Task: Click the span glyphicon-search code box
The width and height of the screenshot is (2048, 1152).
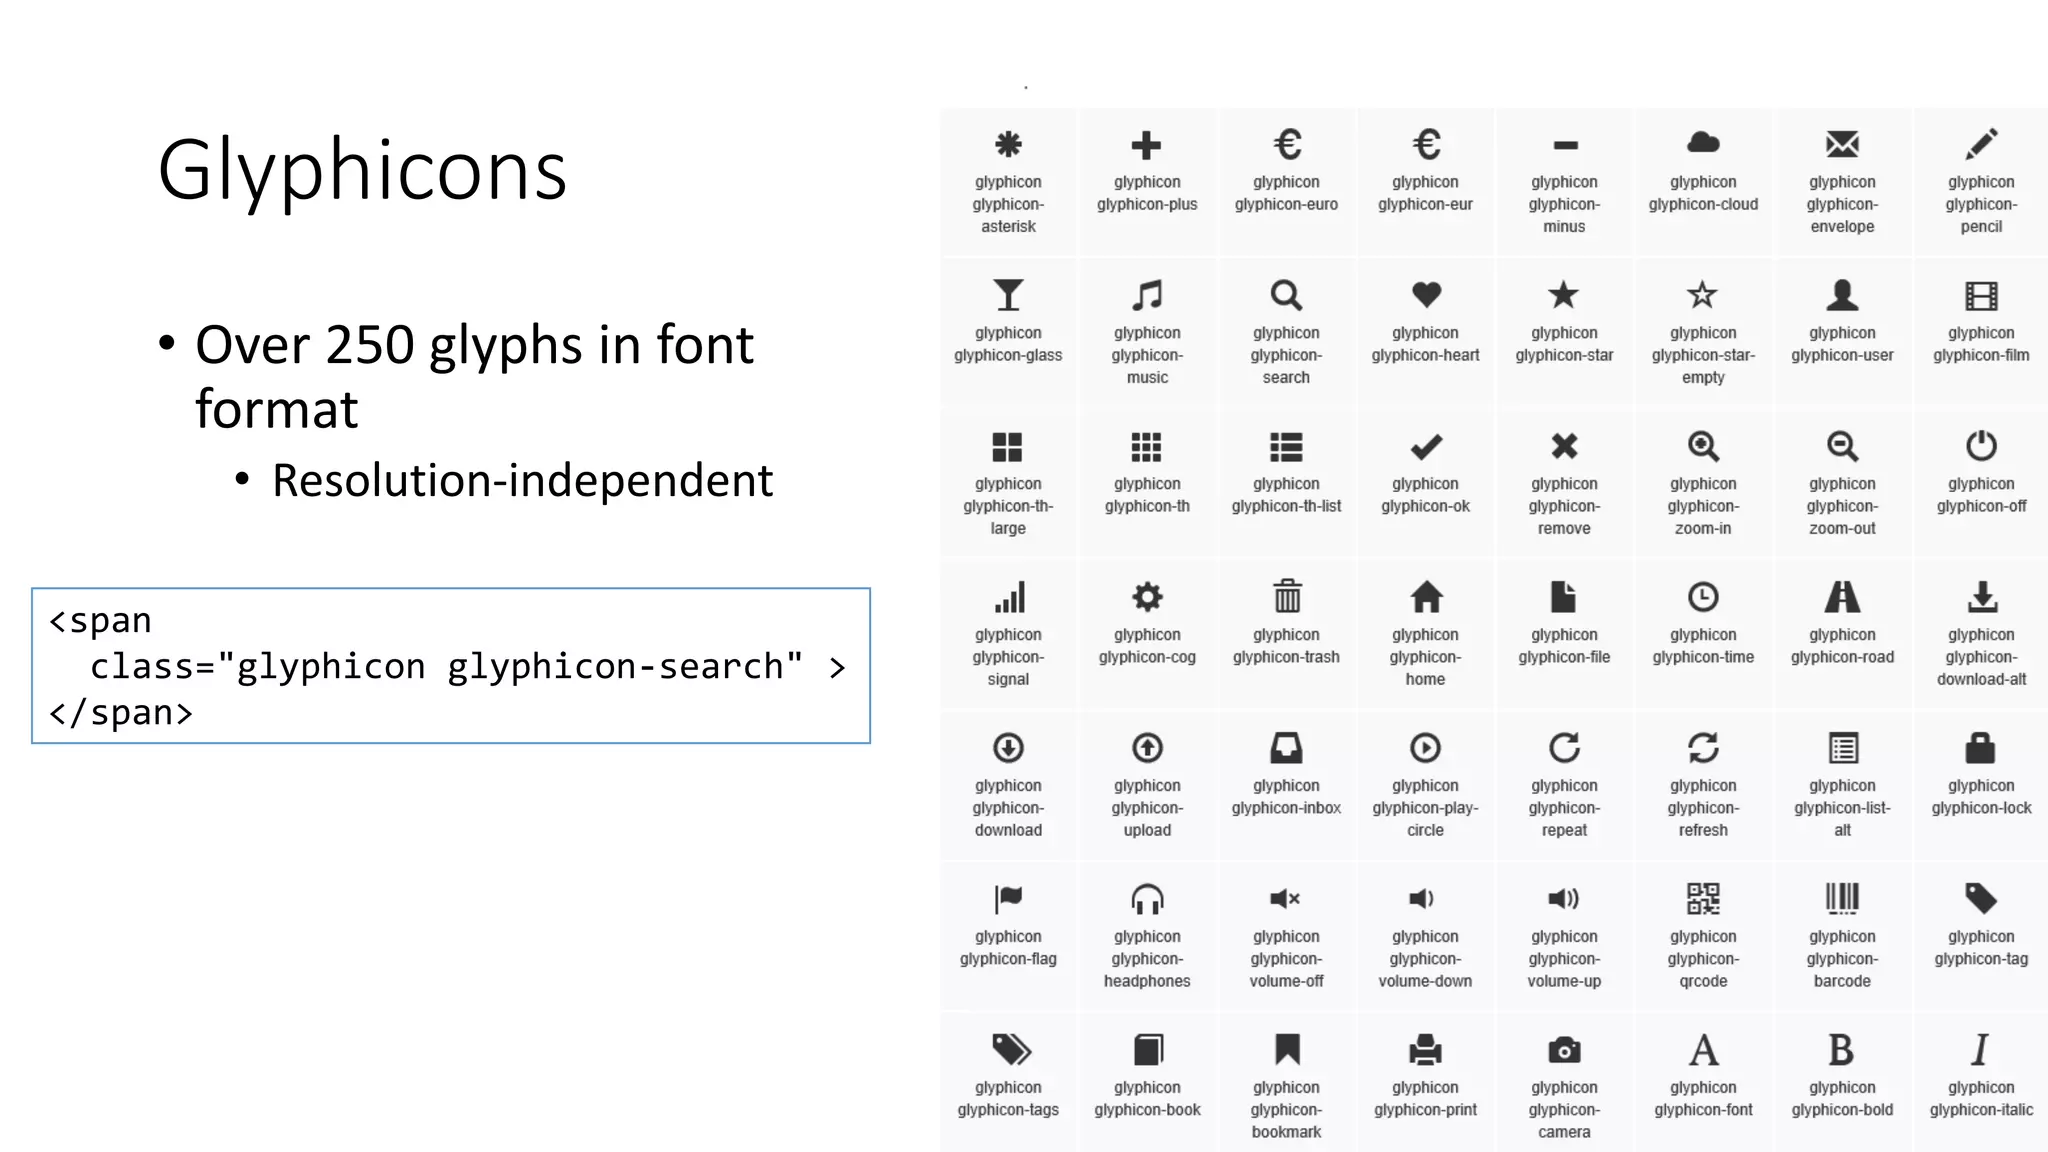Action: [451, 666]
